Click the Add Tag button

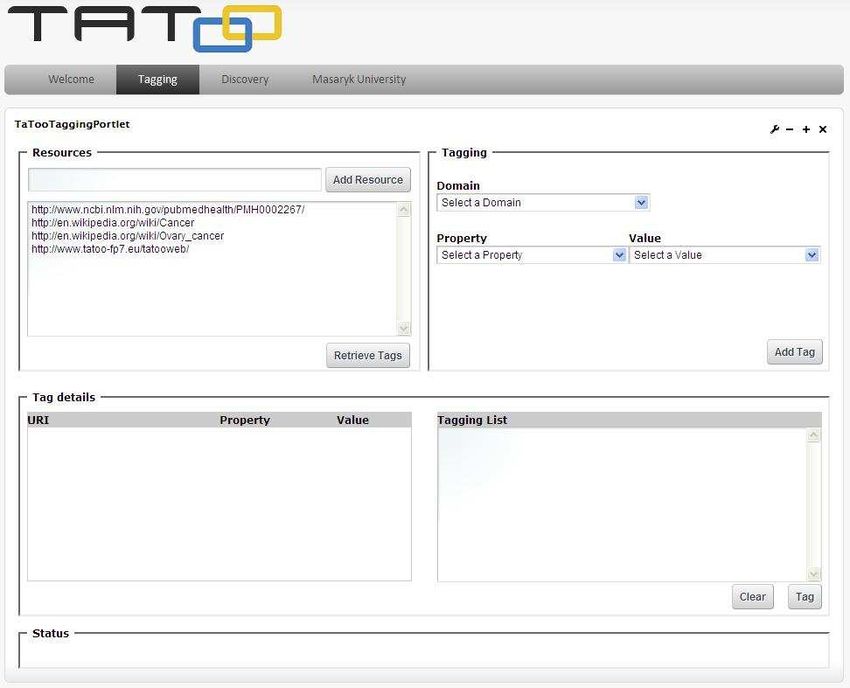click(794, 352)
